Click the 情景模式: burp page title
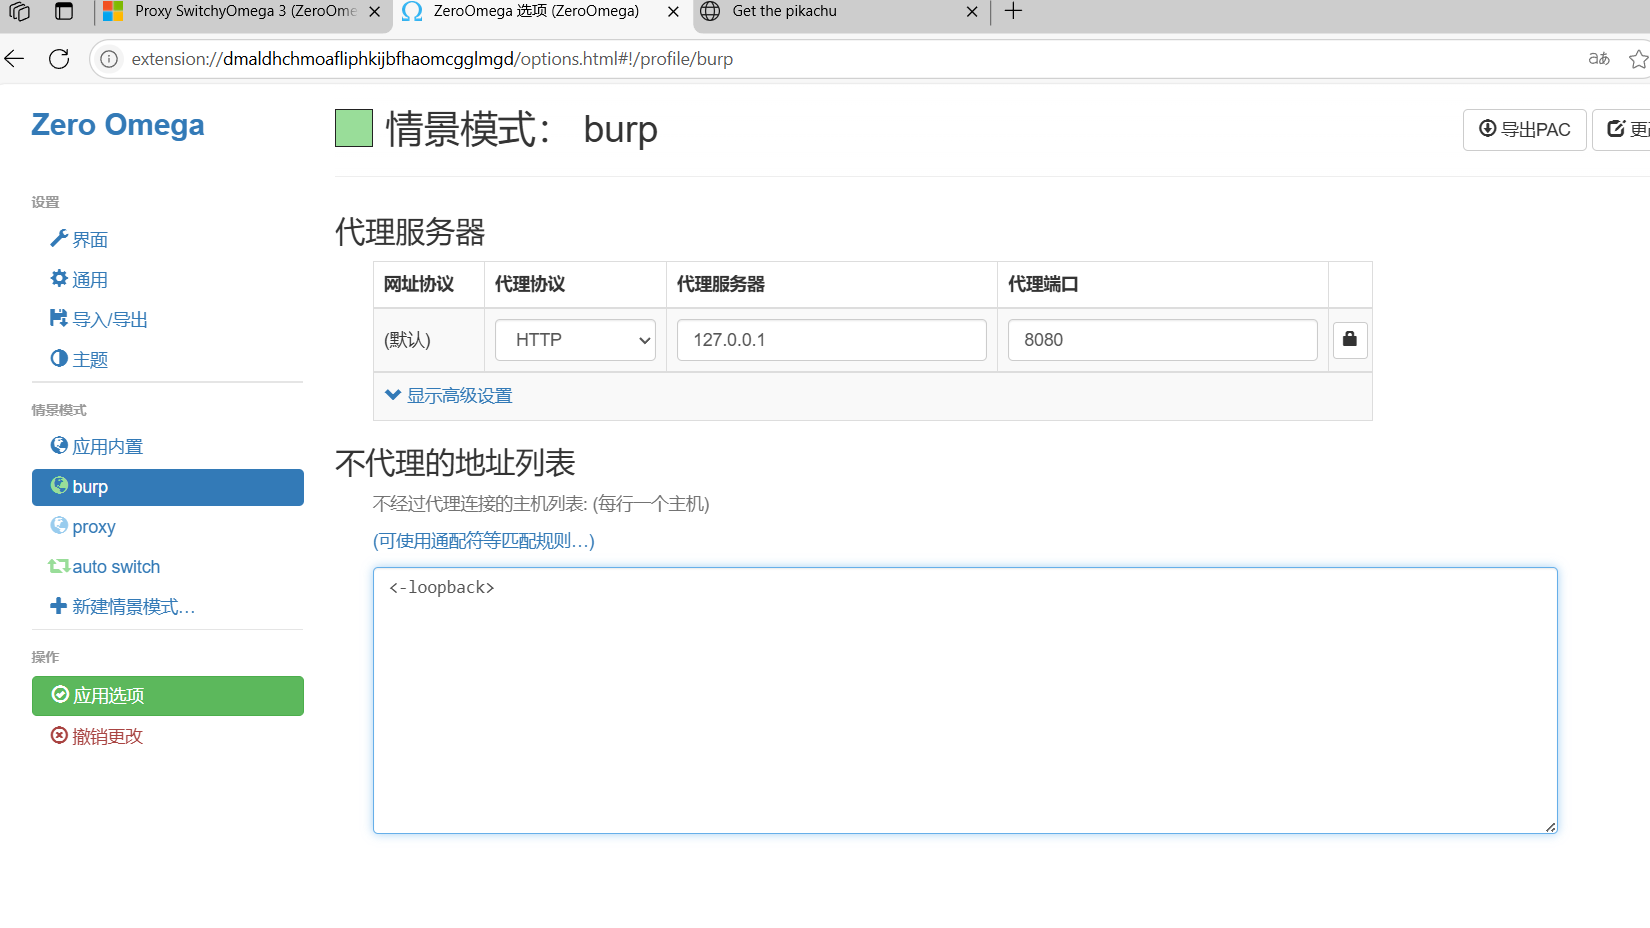 pos(521,129)
